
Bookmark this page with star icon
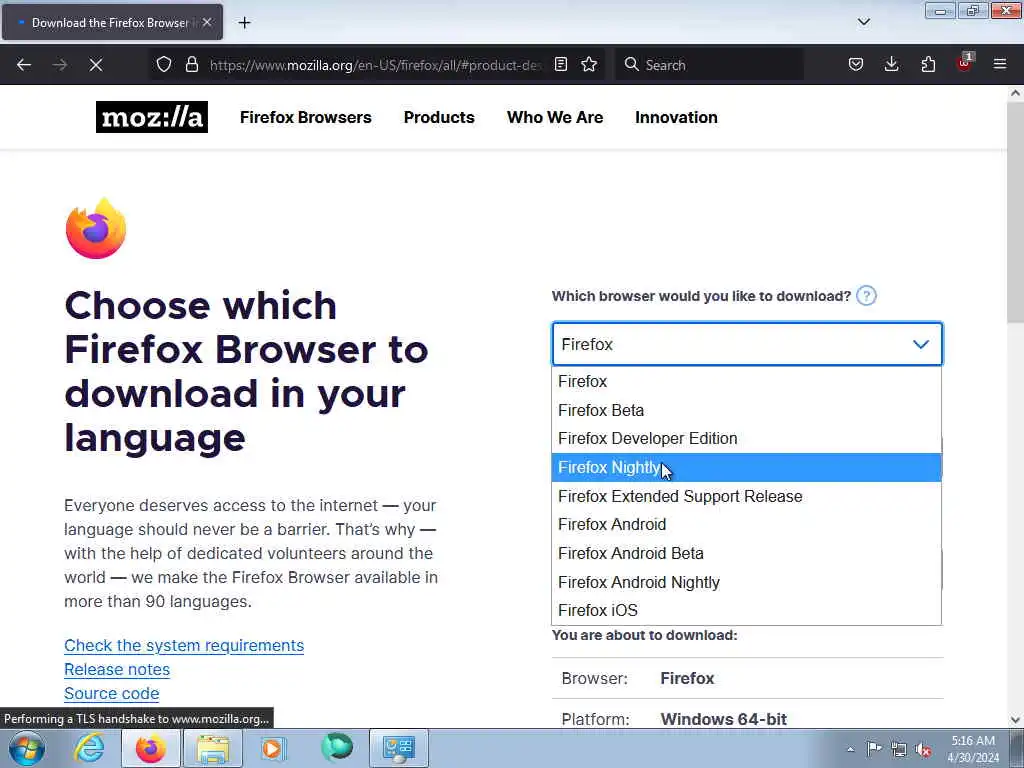(x=589, y=65)
